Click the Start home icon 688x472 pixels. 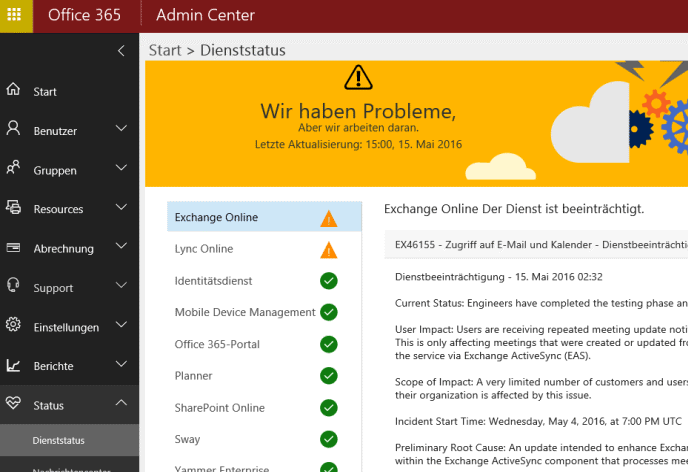13,89
